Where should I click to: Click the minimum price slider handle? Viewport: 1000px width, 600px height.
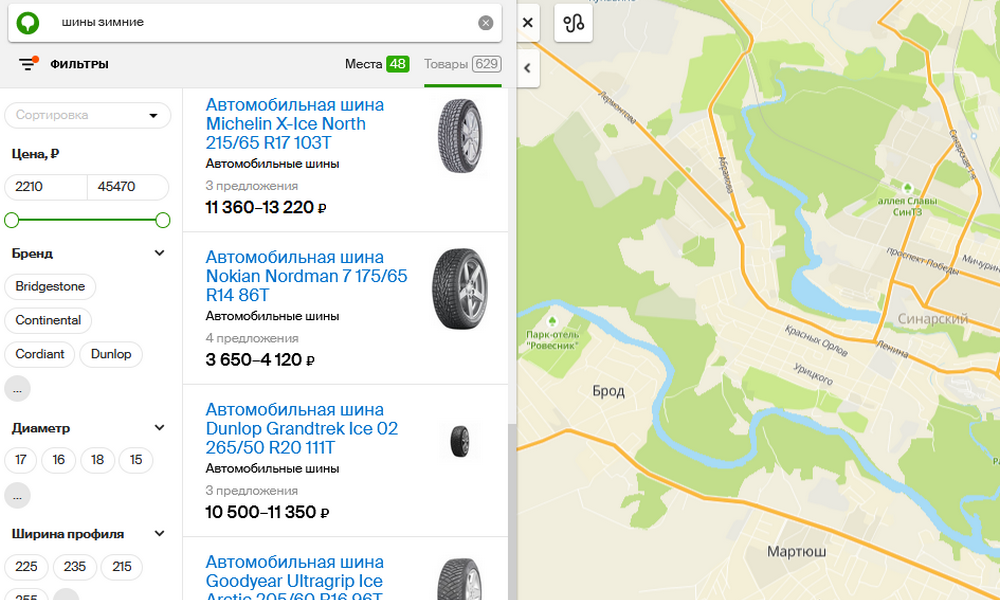point(11,221)
